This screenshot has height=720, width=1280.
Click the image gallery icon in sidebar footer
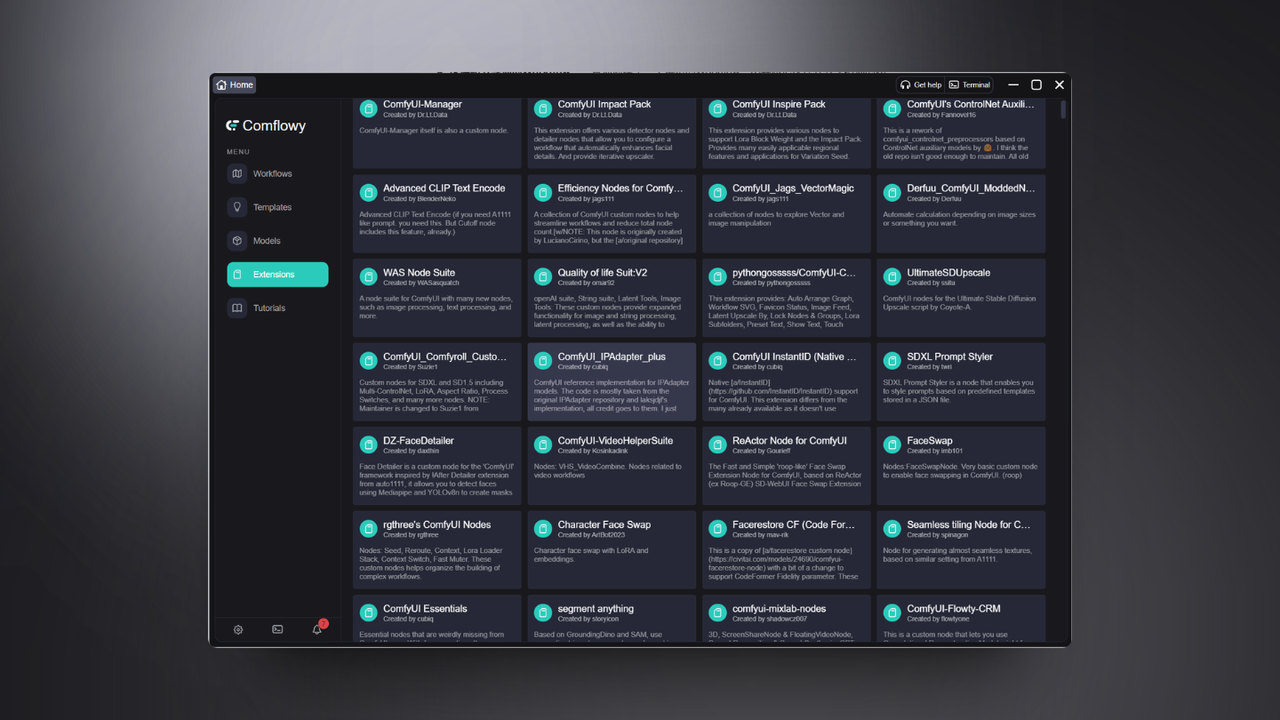coord(277,629)
